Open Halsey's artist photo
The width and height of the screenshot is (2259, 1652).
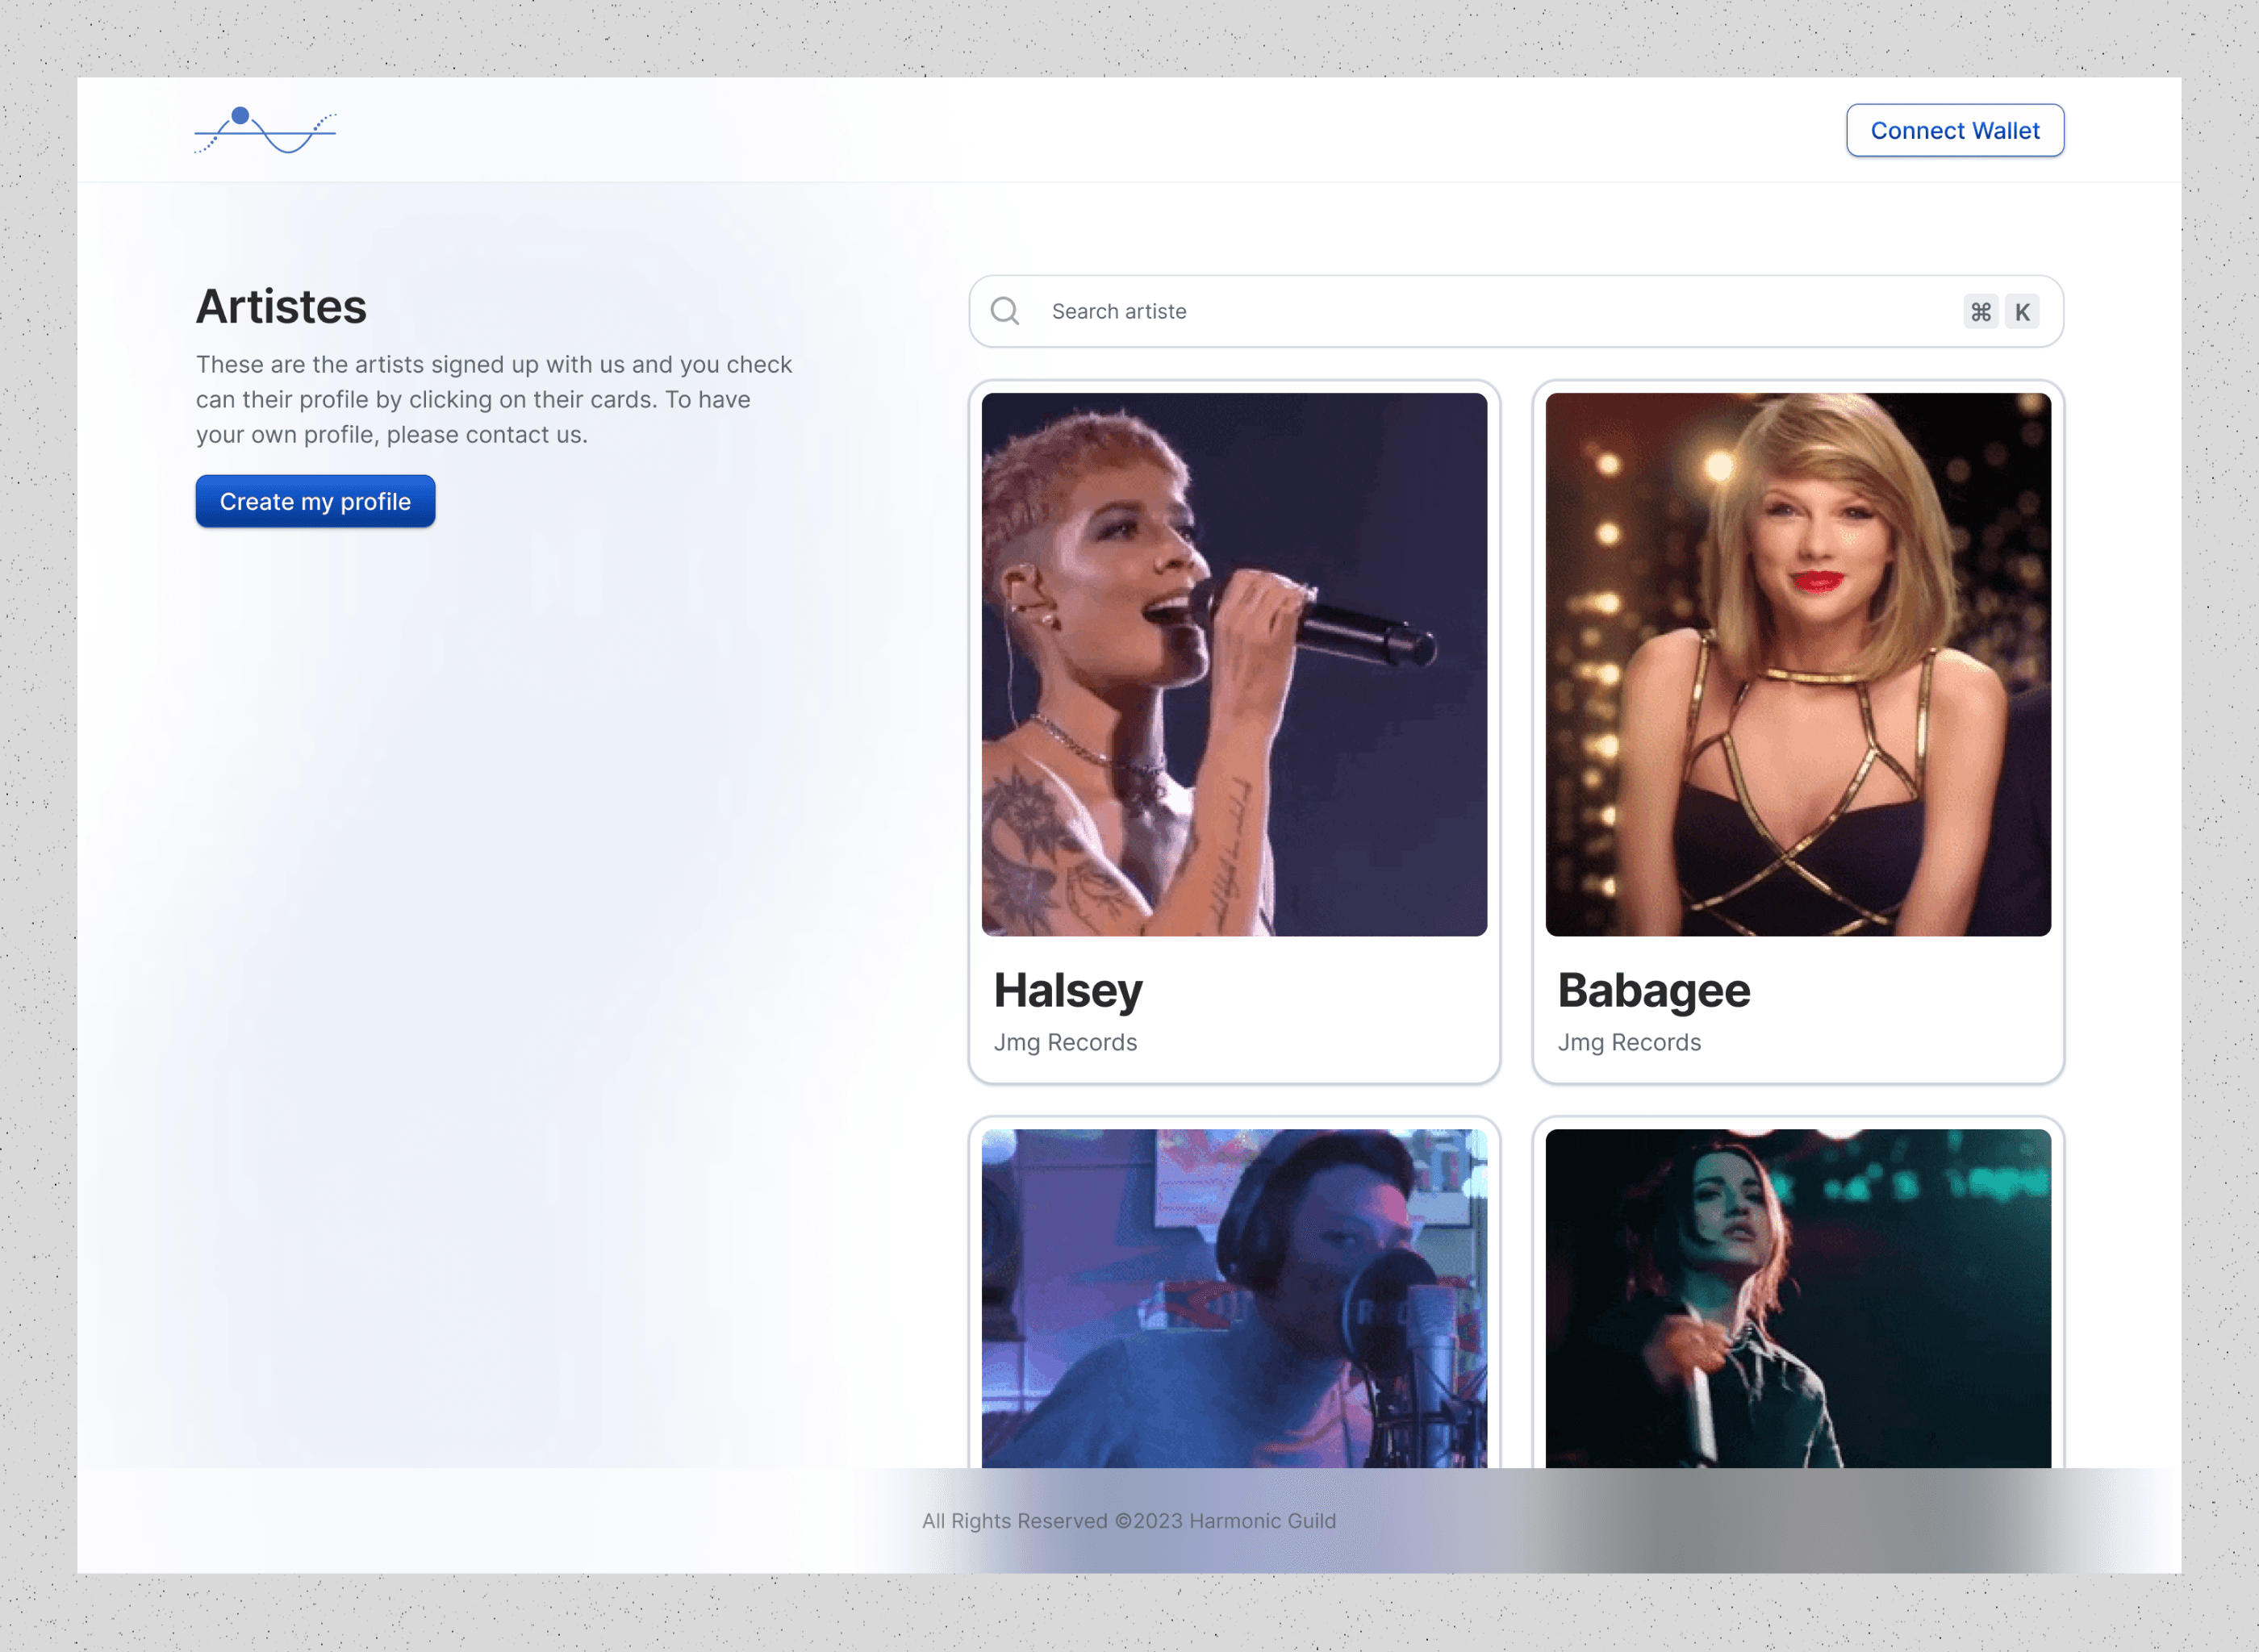pos(1234,664)
